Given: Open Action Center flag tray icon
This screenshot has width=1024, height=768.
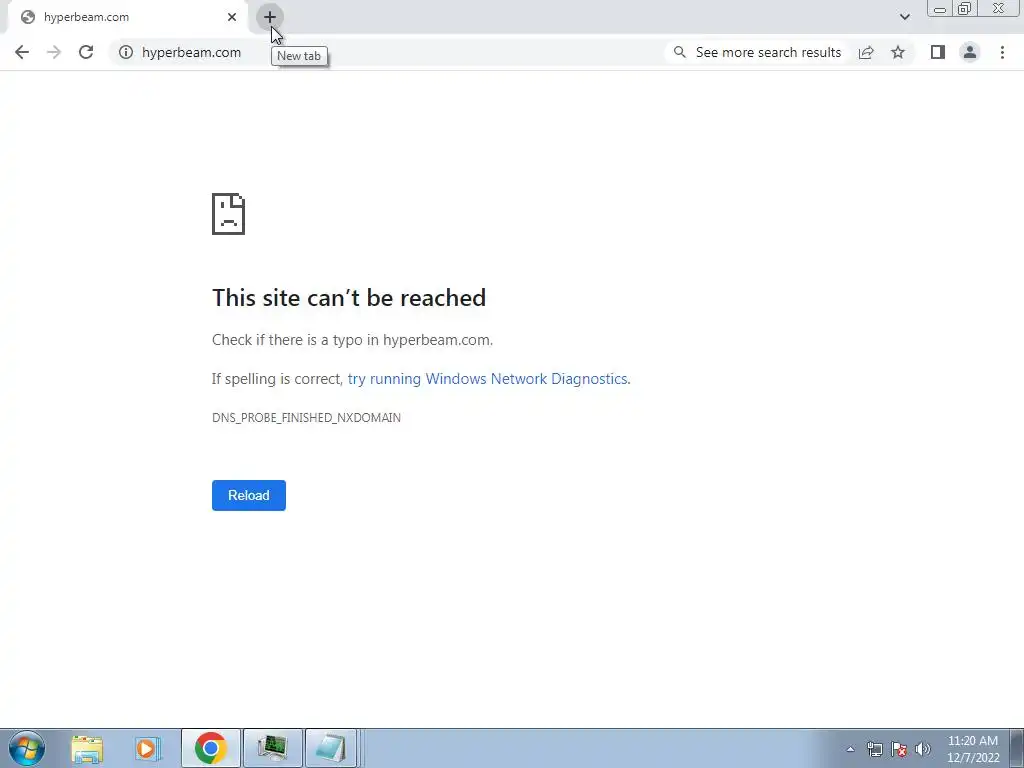Looking at the screenshot, I should (899, 749).
